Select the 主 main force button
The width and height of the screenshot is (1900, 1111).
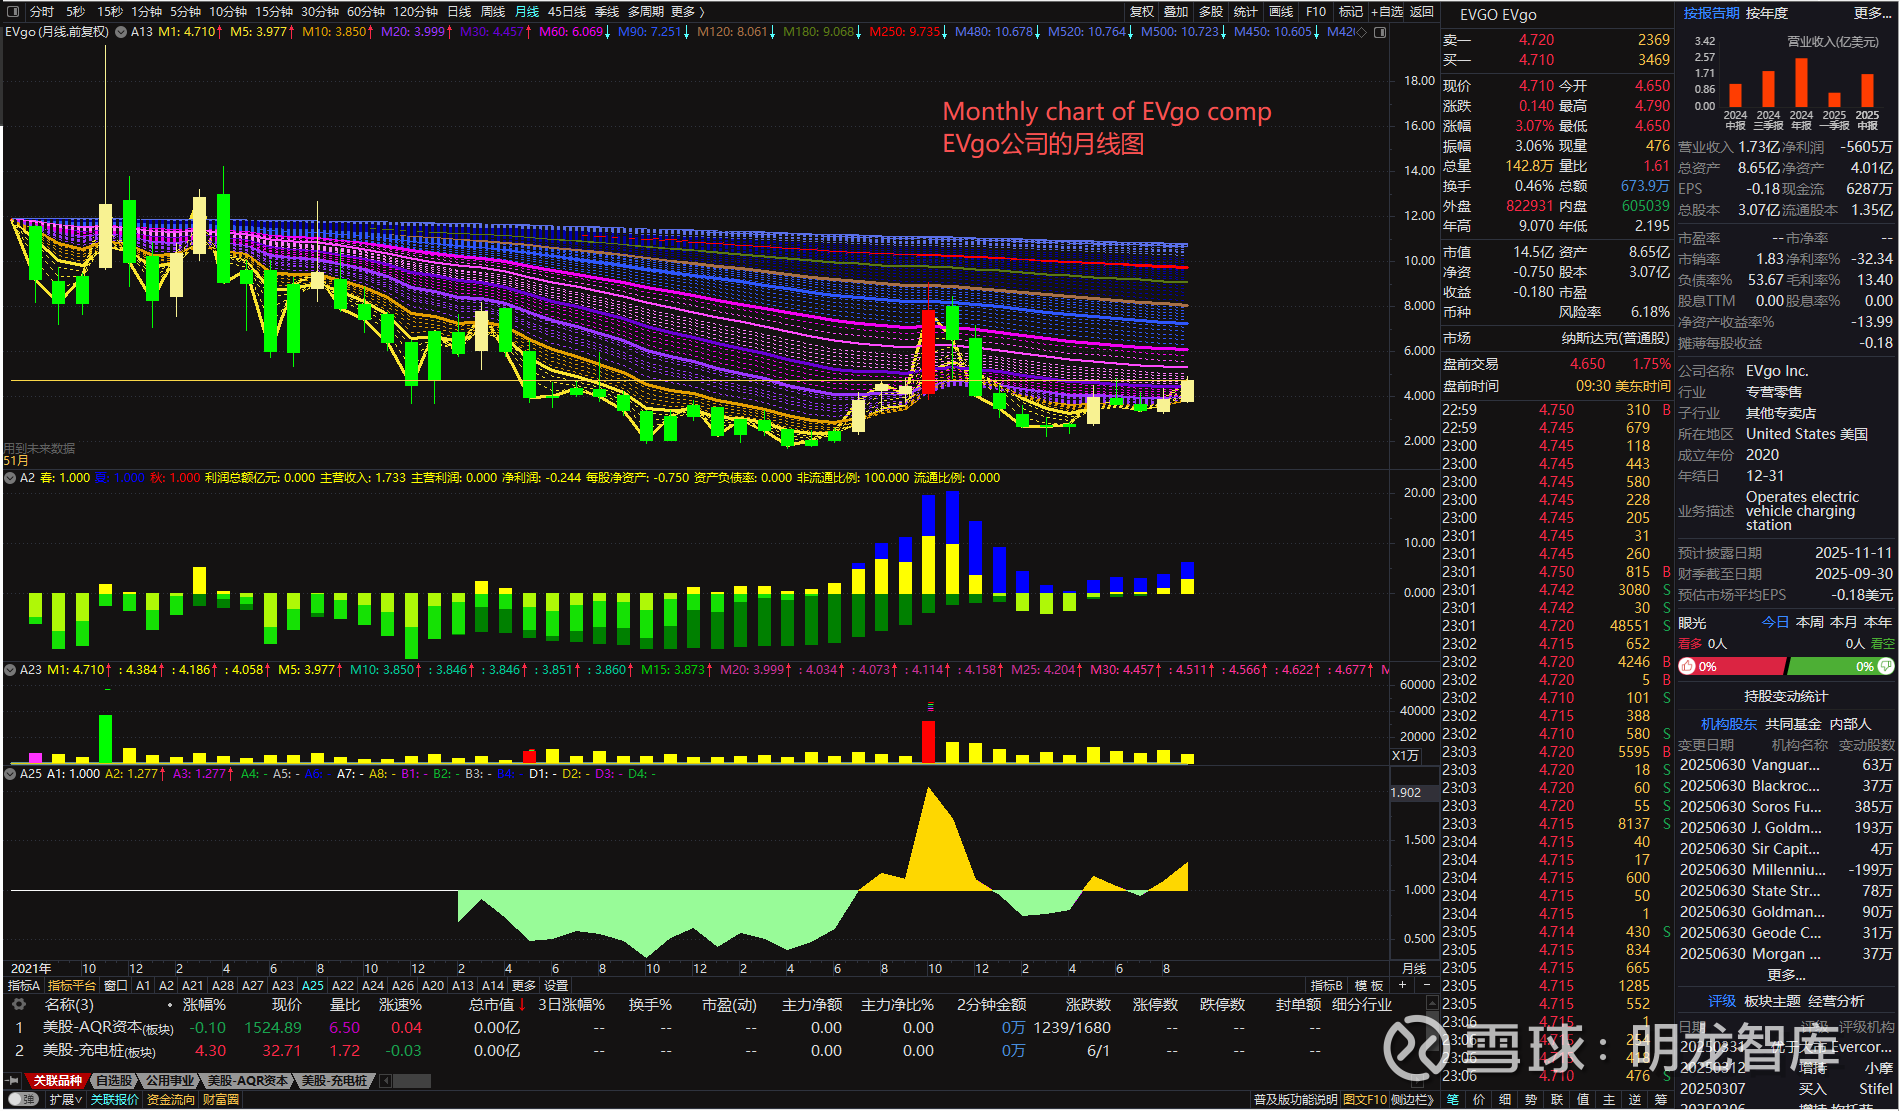click(x=1609, y=1100)
